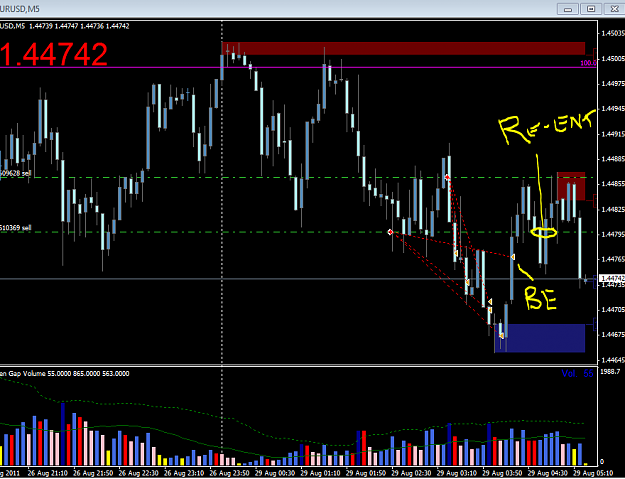
Task: Click the 1.44765 price axis label
Action: tap(613, 259)
